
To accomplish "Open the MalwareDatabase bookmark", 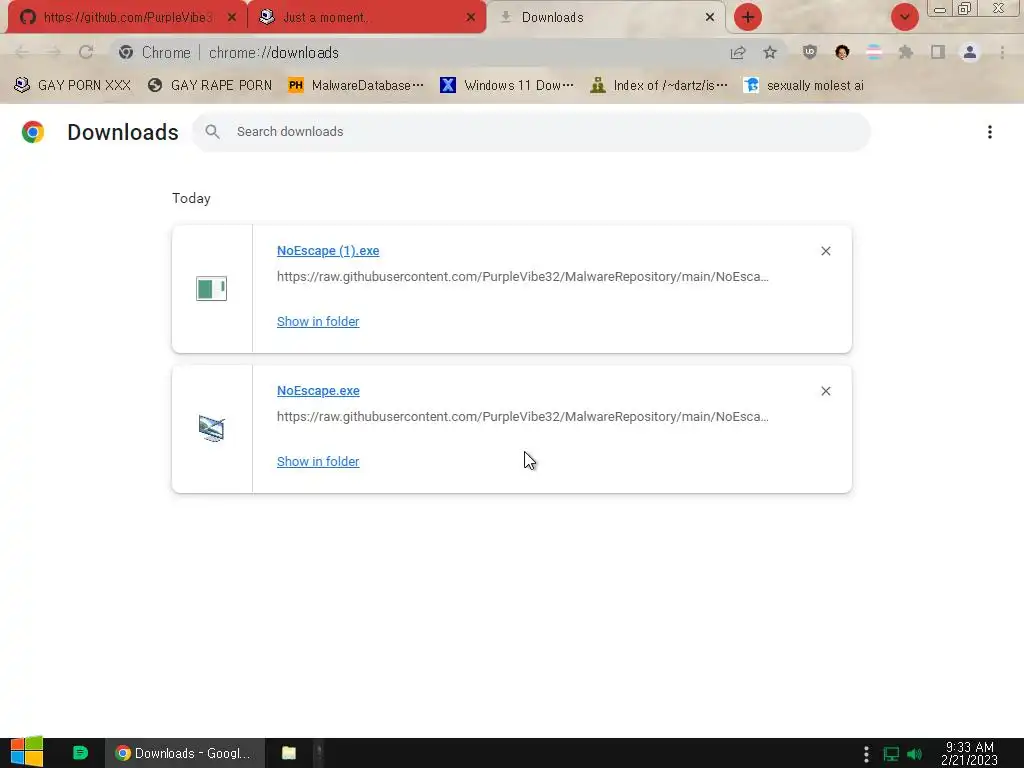I will coord(357,86).
